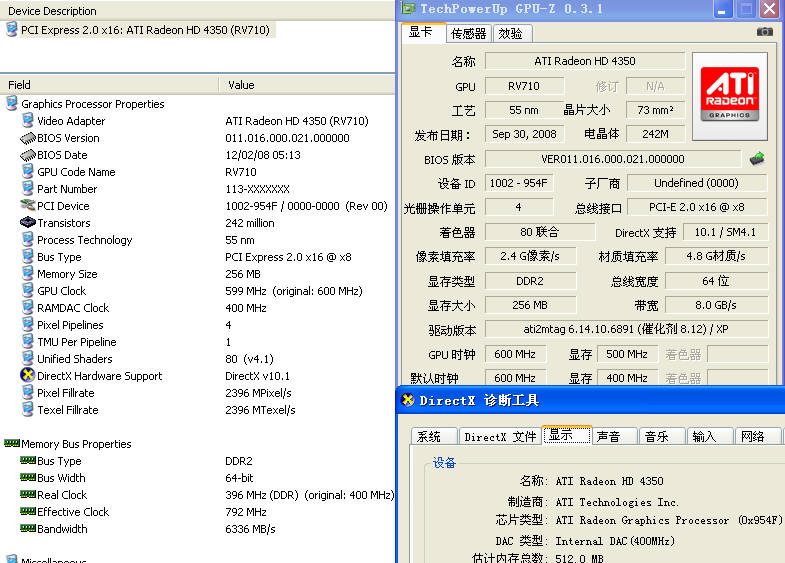
Task: Click the 制造商 ATI Technologies Inc. line
Action: click(x=594, y=502)
